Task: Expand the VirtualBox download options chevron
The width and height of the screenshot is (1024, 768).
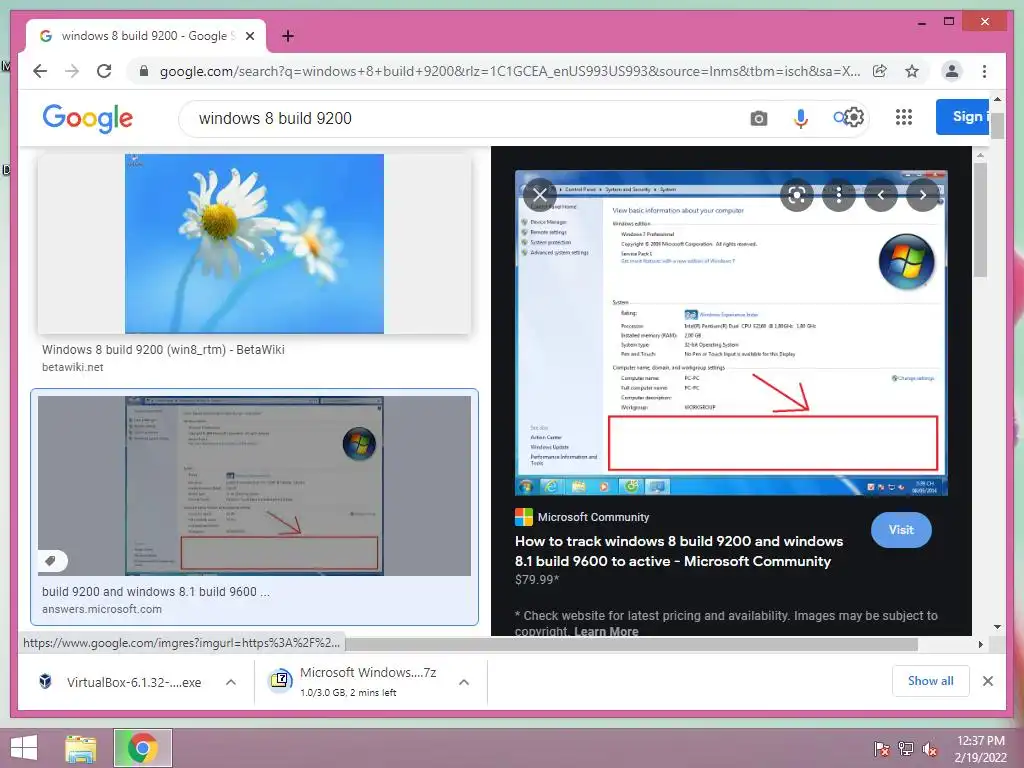Action: tap(231, 682)
